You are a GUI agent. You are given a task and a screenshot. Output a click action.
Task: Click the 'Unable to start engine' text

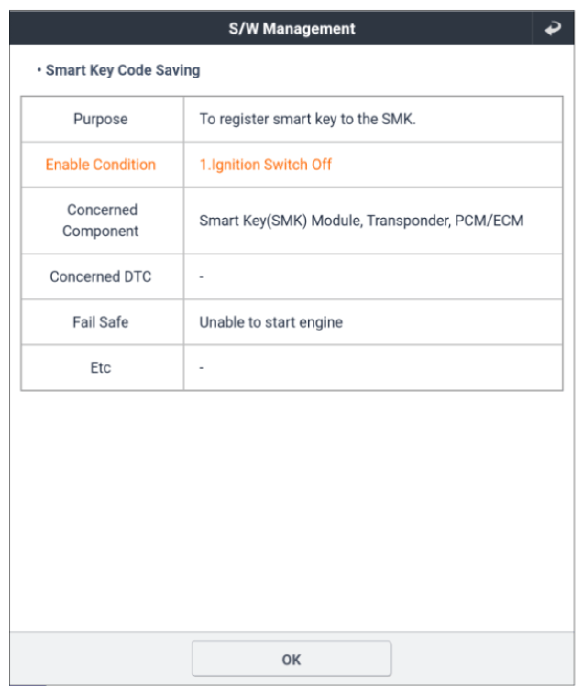[271, 322]
